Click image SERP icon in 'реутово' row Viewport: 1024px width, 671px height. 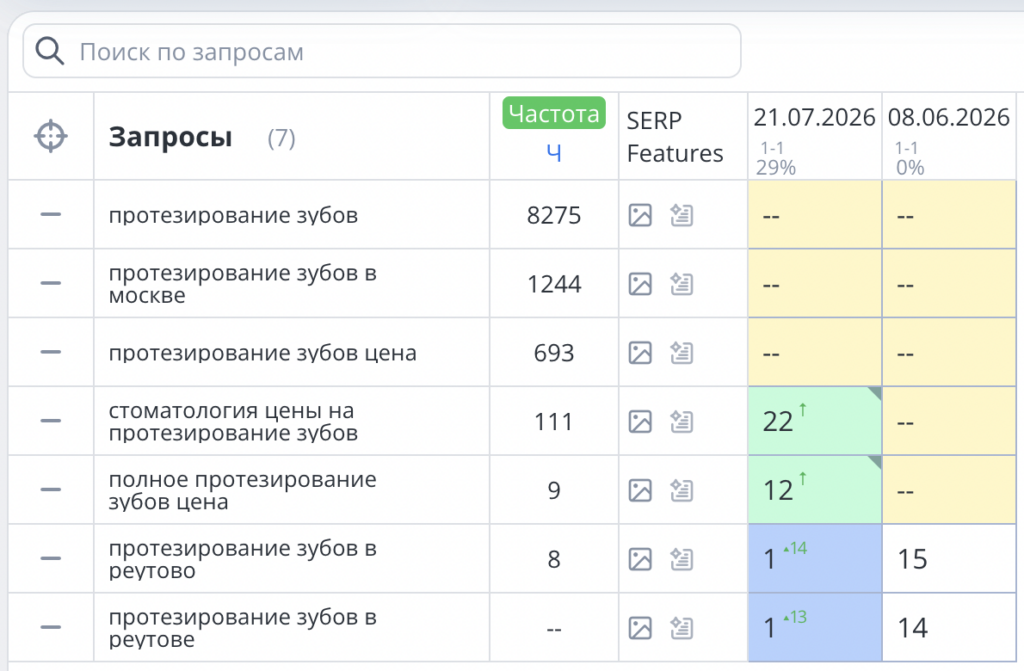pyautogui.click(x=640, y=559)
